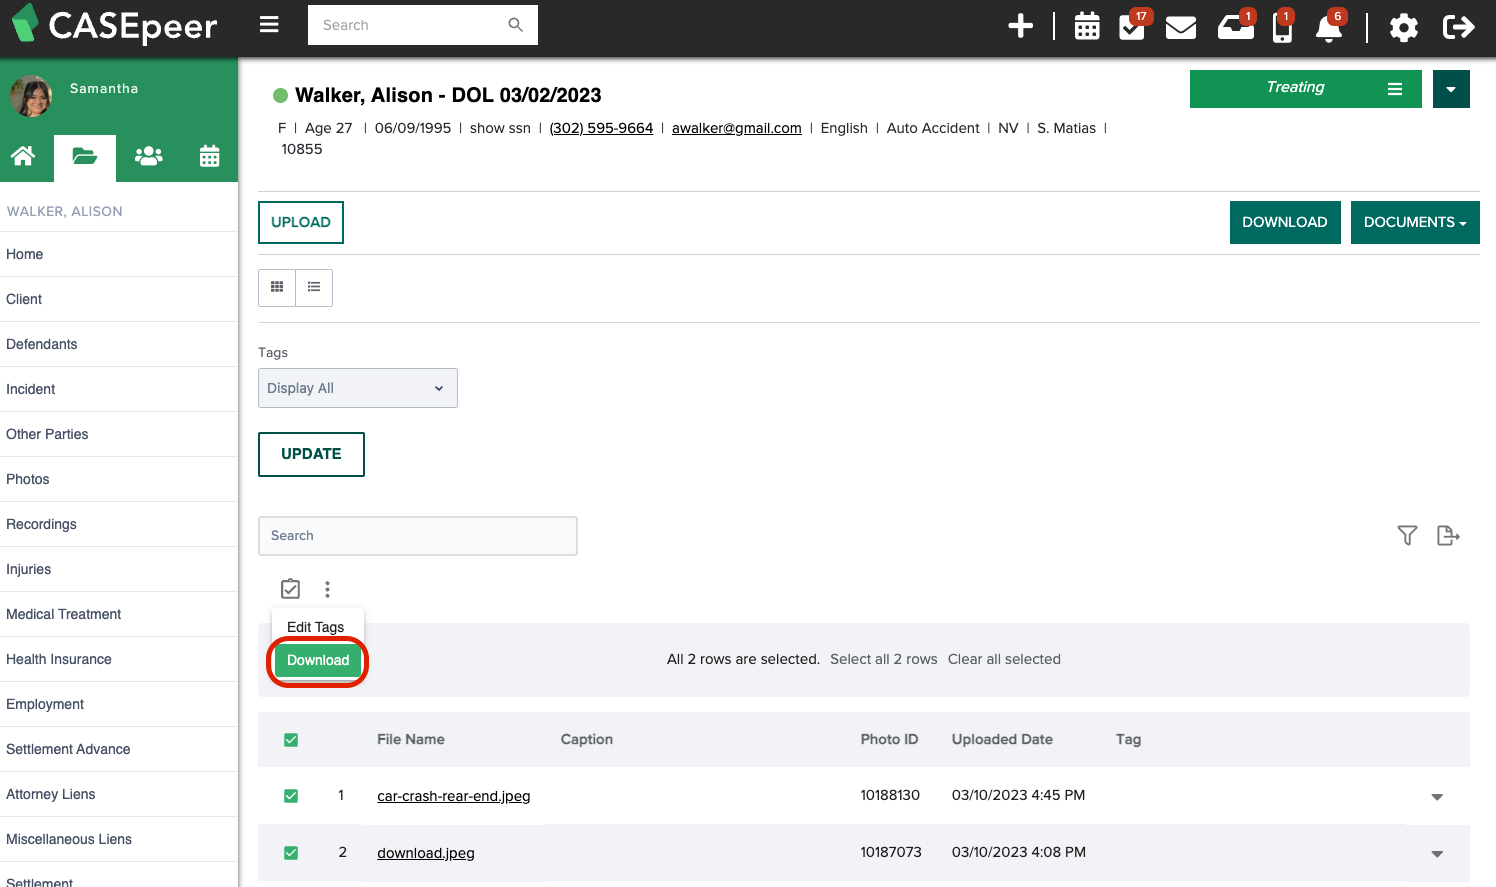Switch to list view of photos
The width and height of the screenshot is (1496, 887).
coord(314,287)
